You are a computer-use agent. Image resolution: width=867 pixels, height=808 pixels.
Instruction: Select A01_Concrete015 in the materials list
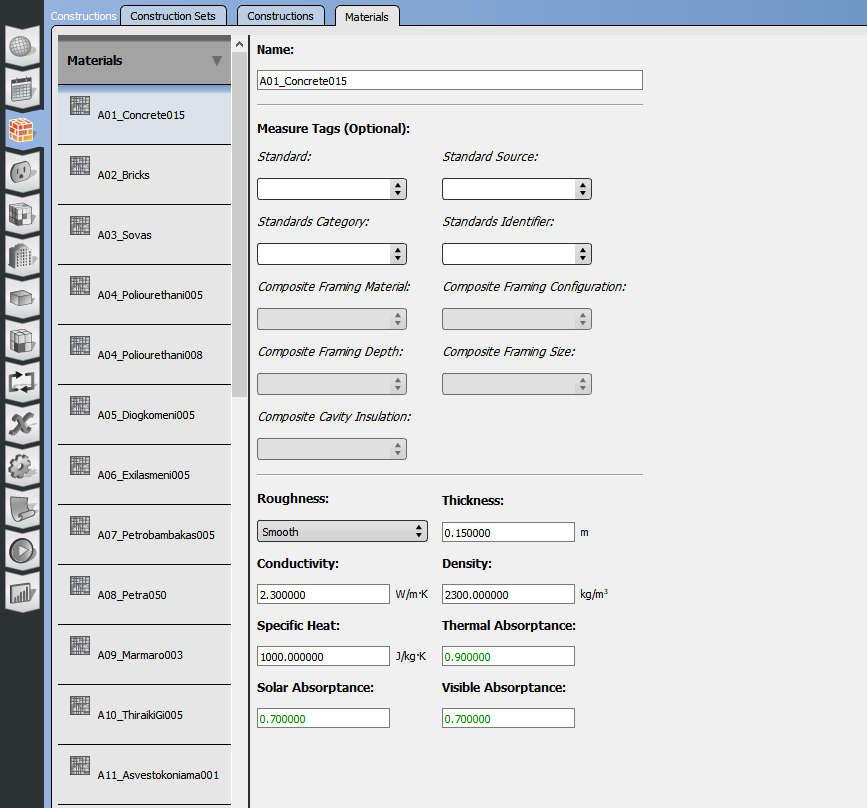[x=144, y=114]
